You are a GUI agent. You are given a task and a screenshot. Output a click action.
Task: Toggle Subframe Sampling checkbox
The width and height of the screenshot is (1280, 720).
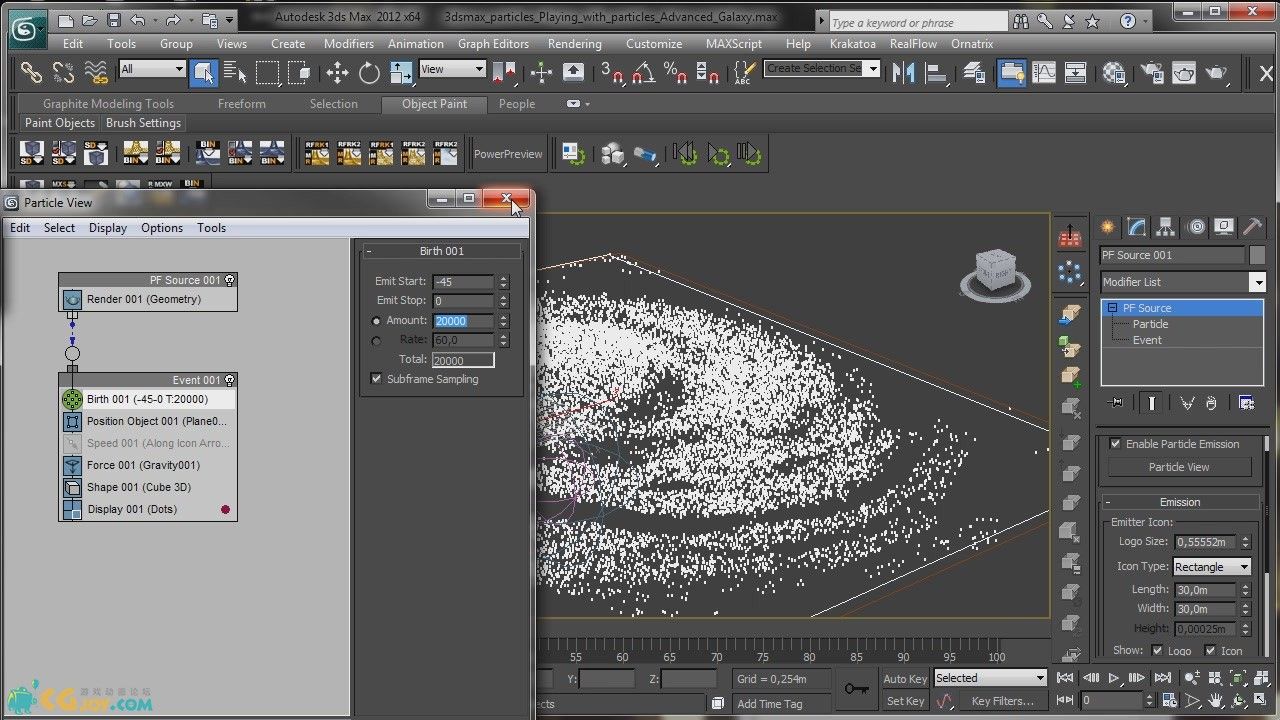pyautogui.click(x=376, y=379)
